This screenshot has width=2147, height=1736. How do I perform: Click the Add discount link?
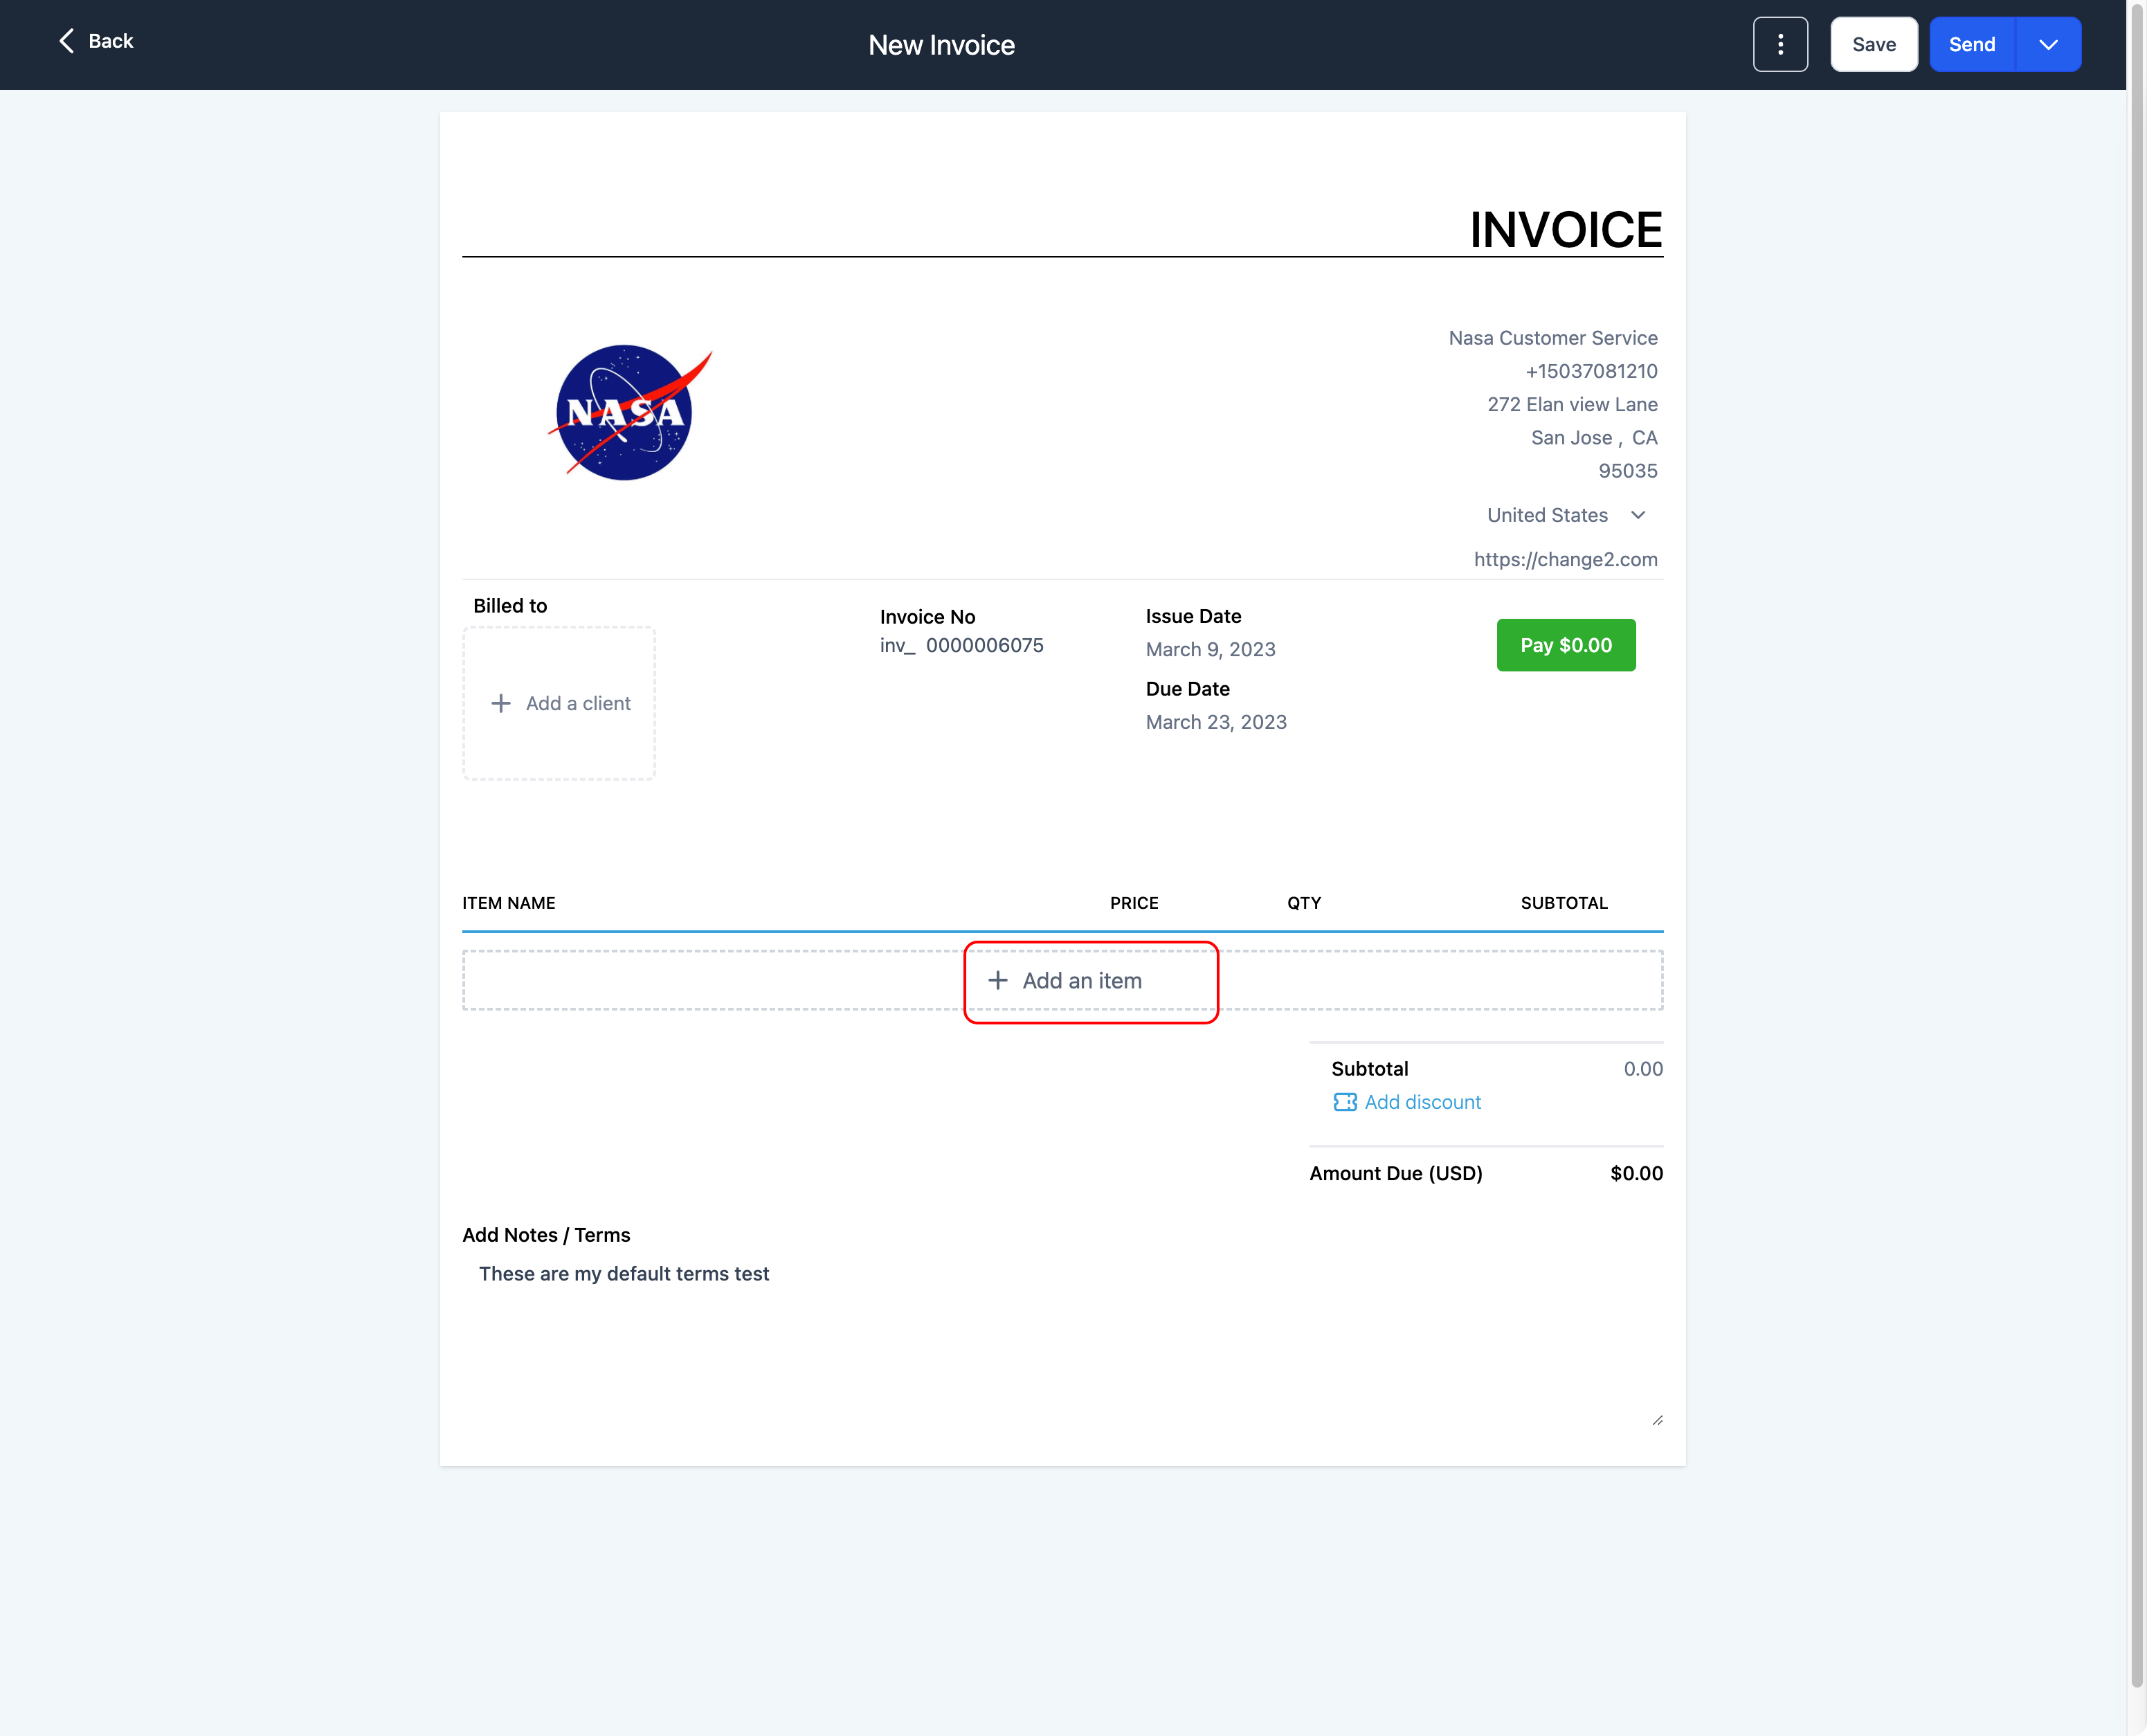click(x=1422, y=1101)
